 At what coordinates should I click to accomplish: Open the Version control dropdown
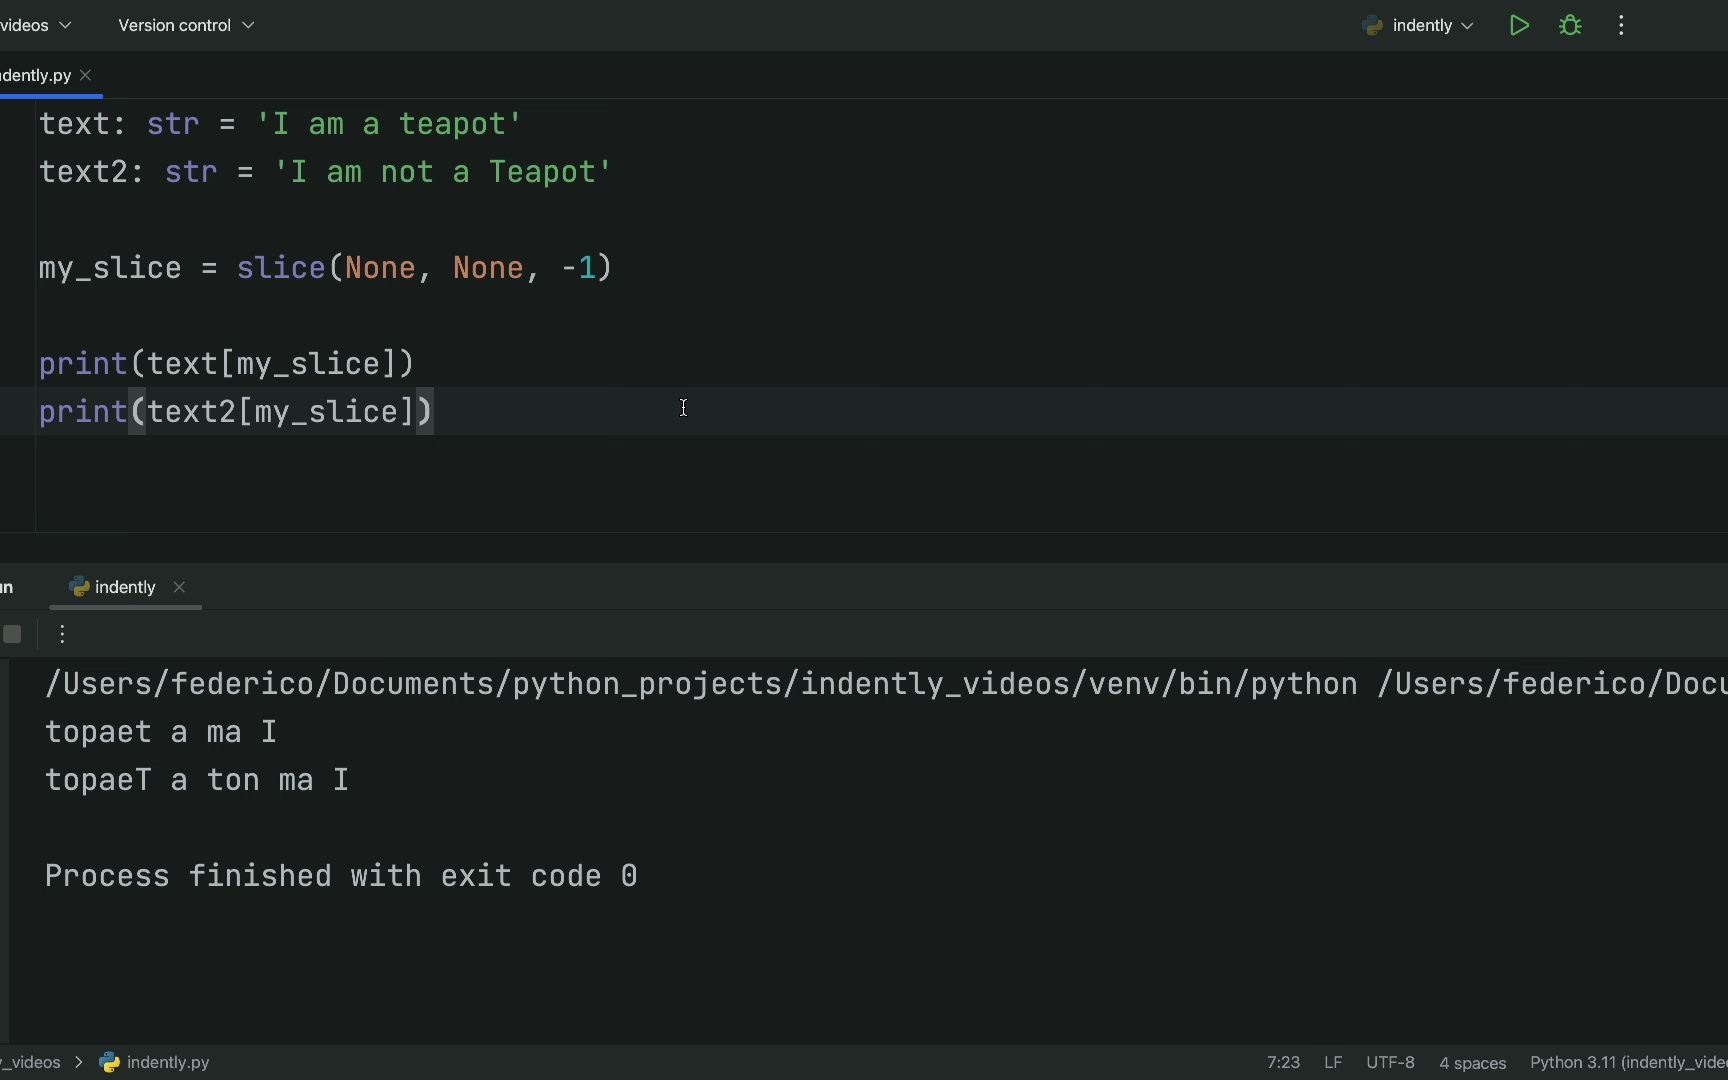coord(186,25)
